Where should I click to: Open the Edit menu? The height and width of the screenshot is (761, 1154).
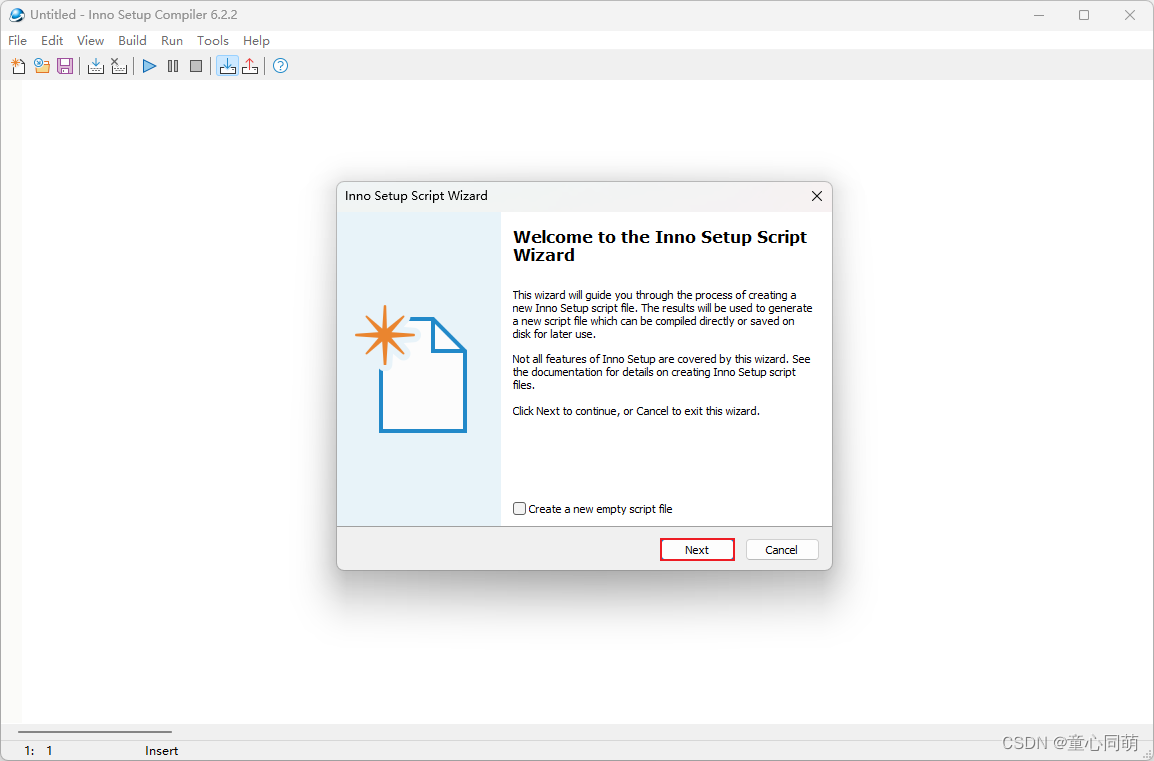(52, 40)
